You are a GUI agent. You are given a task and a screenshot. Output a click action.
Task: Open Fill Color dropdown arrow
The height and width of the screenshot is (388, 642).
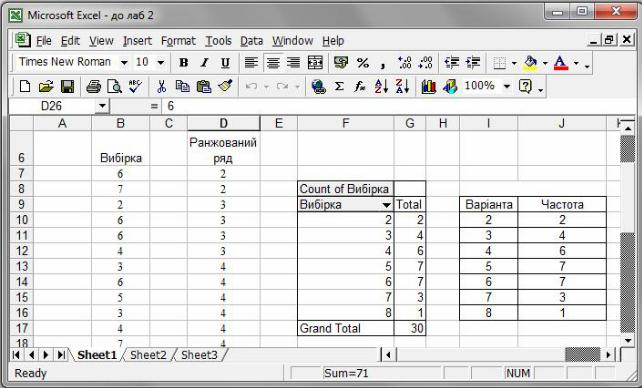[545, 63]
